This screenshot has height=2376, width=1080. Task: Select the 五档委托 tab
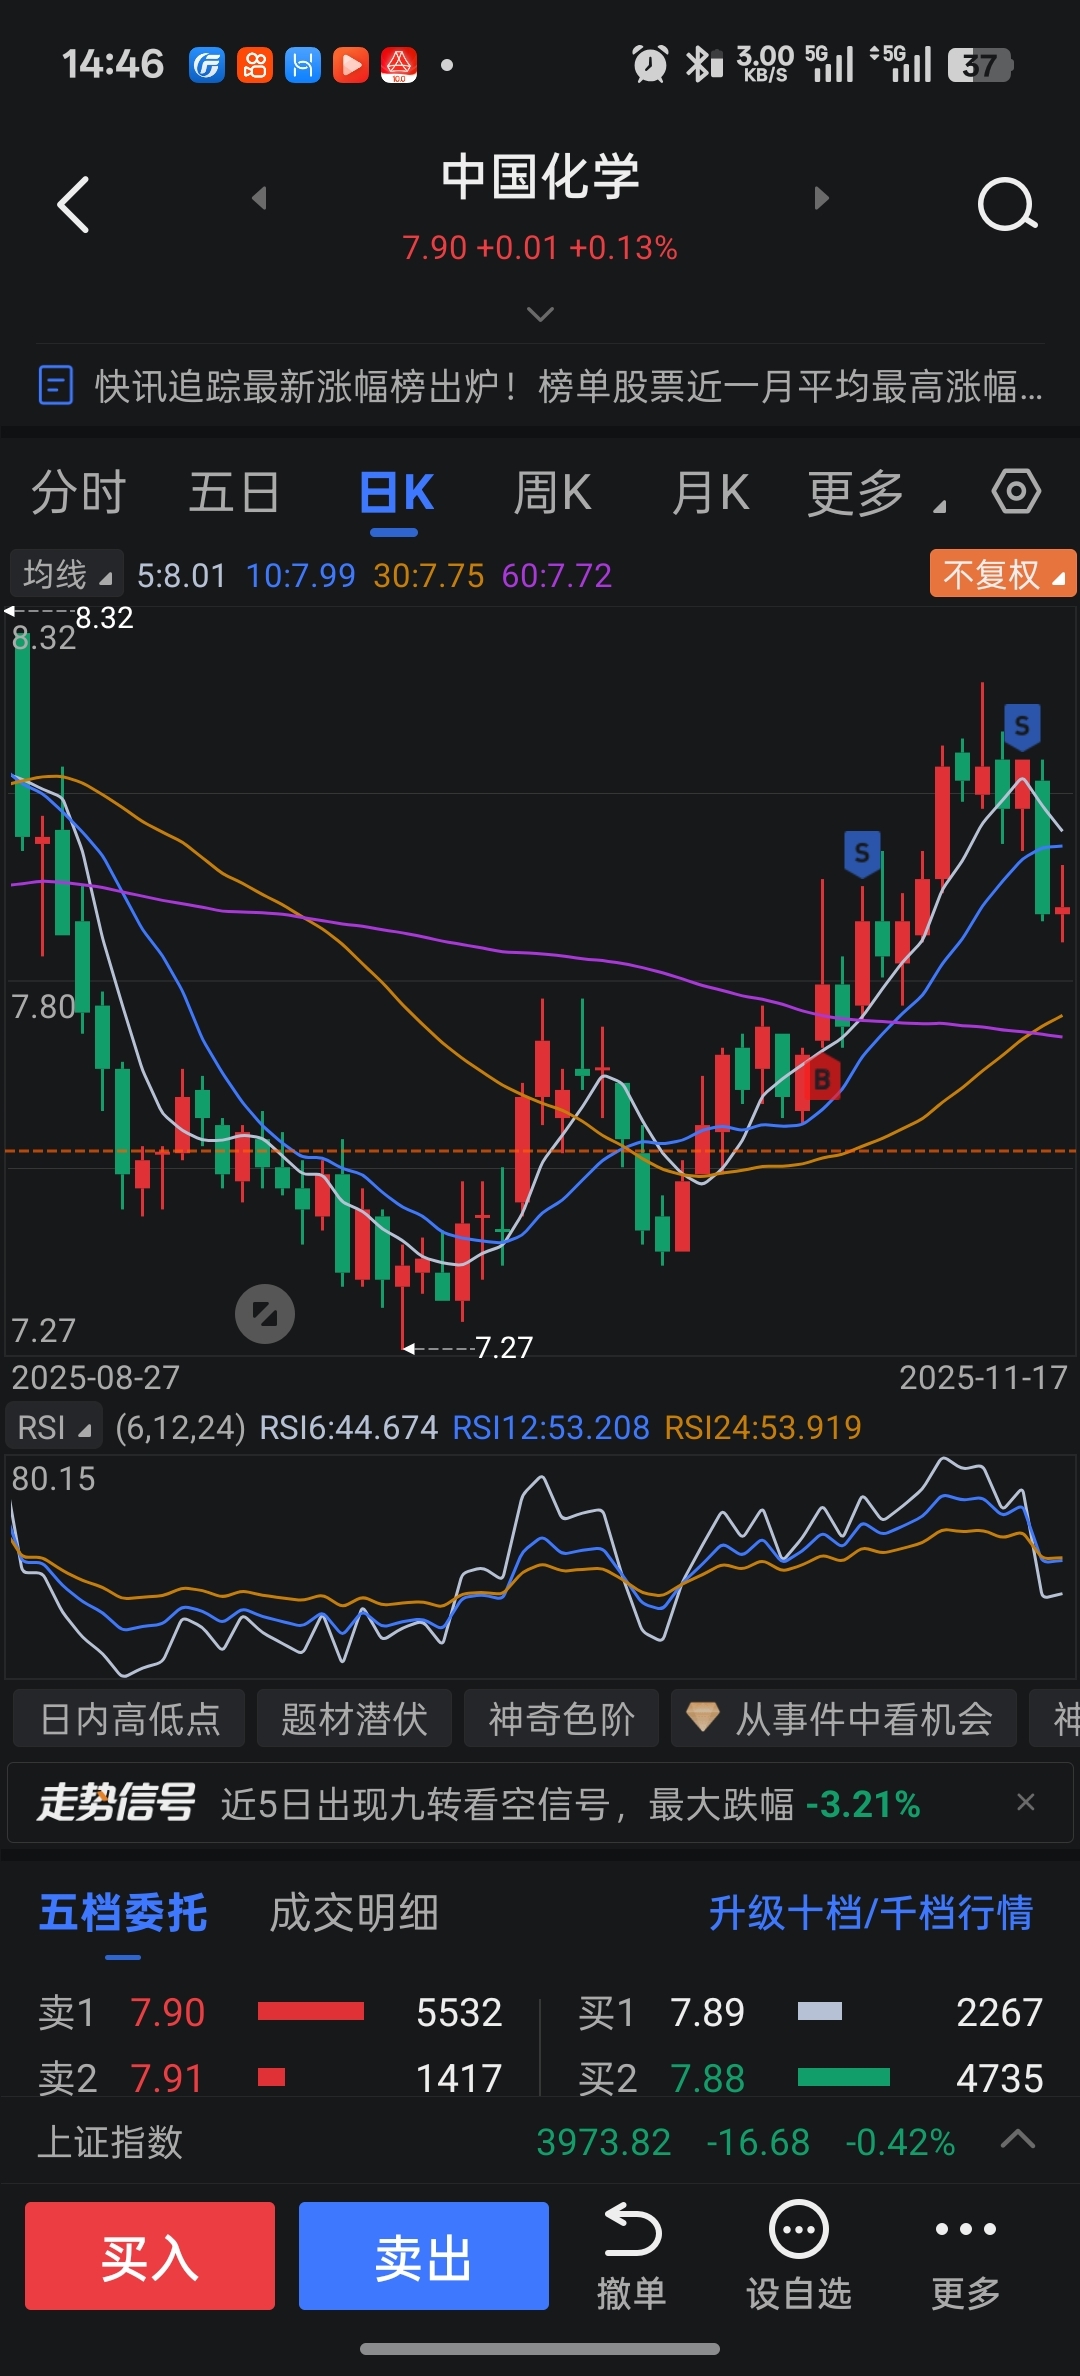click(123, 1913)
